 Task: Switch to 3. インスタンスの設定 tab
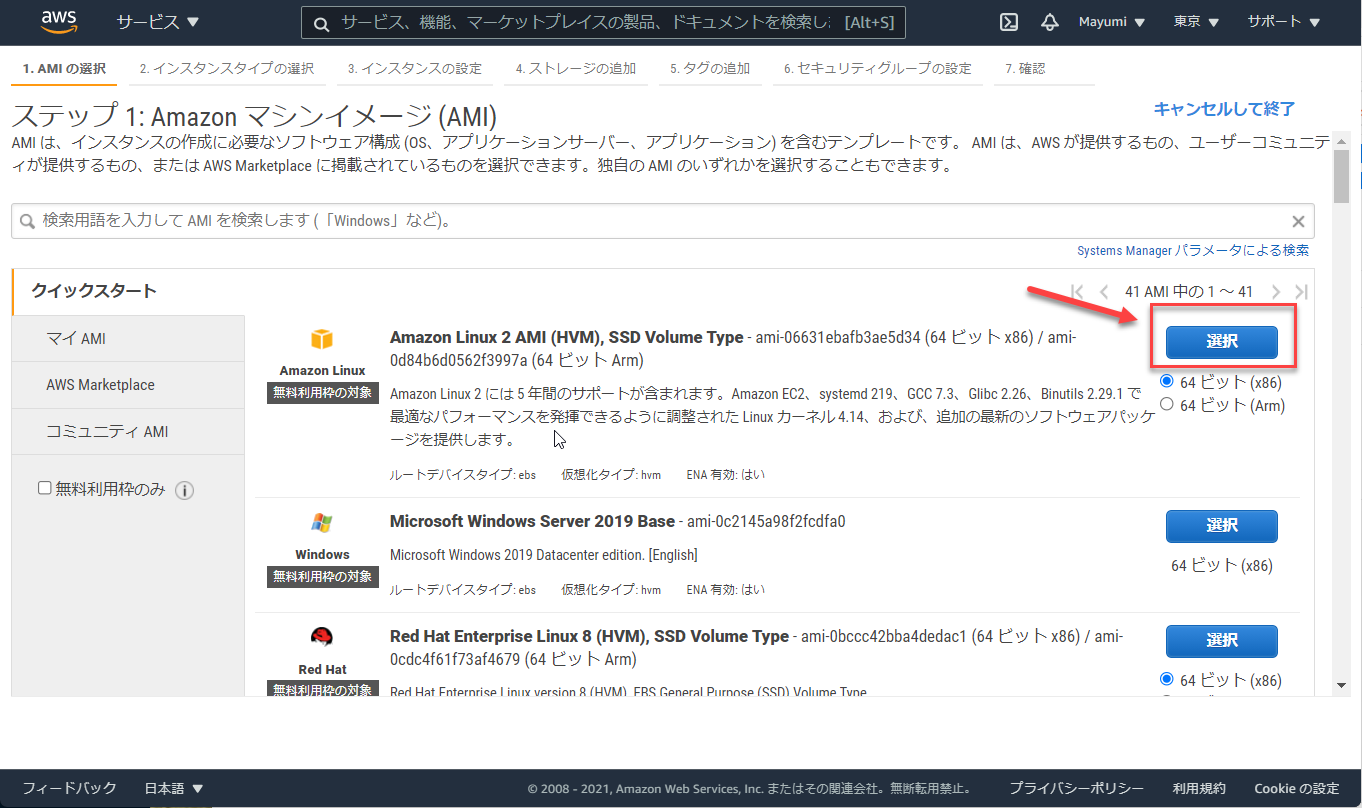(415, 69)
